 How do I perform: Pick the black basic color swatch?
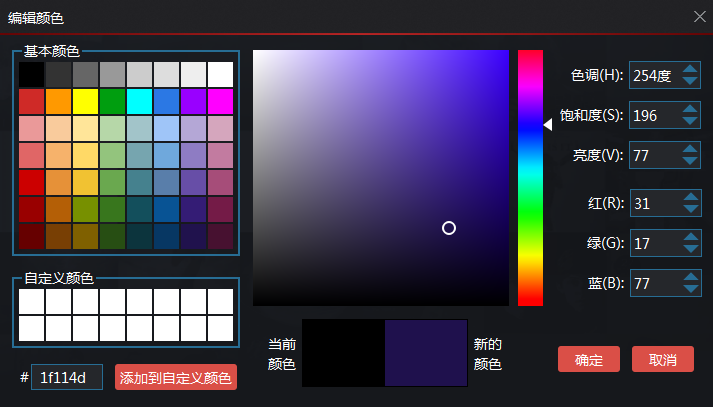tap(31, 74)
